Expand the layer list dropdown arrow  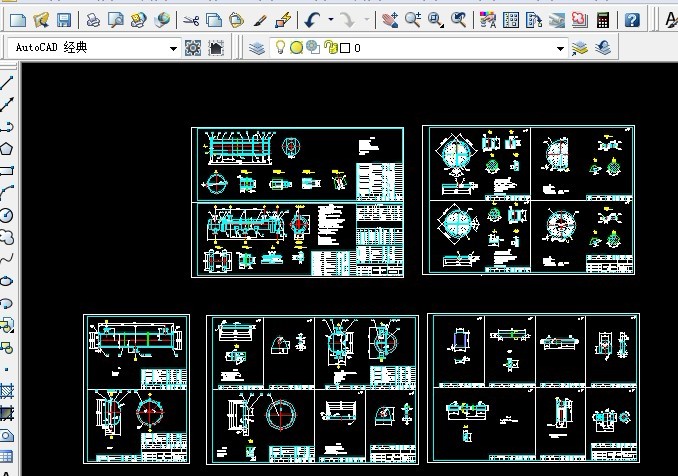(560, 48)
